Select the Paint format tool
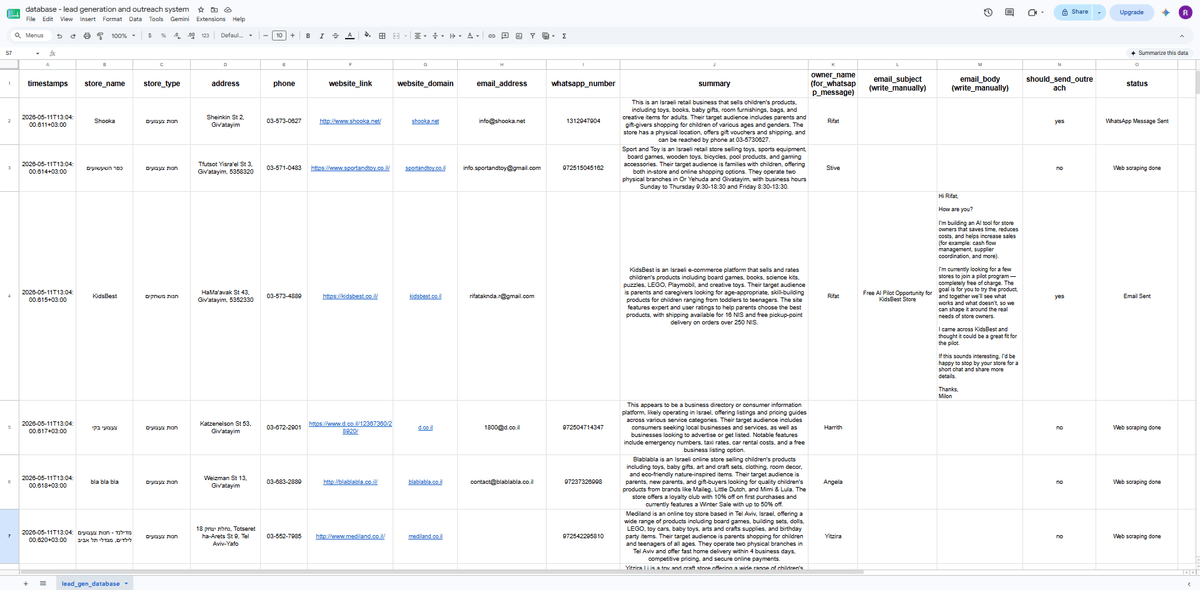 pyautogui.click(x=100, y=35)
